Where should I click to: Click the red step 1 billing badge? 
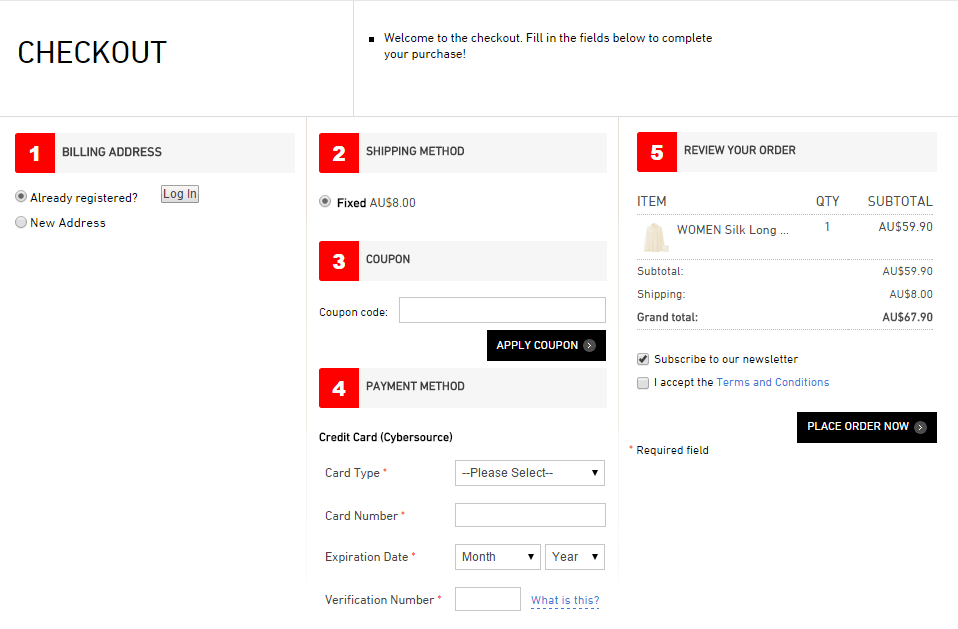coord(35,153)
